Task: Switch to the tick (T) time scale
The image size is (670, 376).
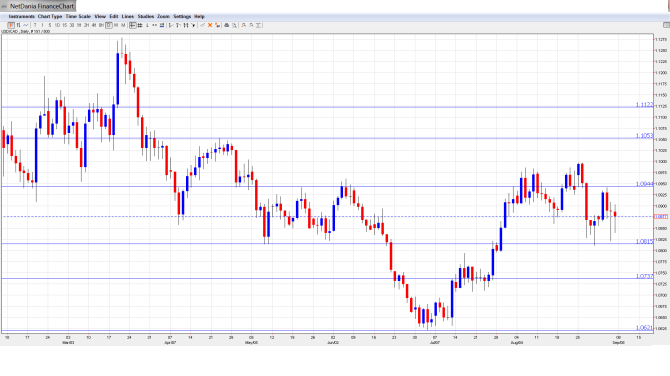Action: point(35,25)
